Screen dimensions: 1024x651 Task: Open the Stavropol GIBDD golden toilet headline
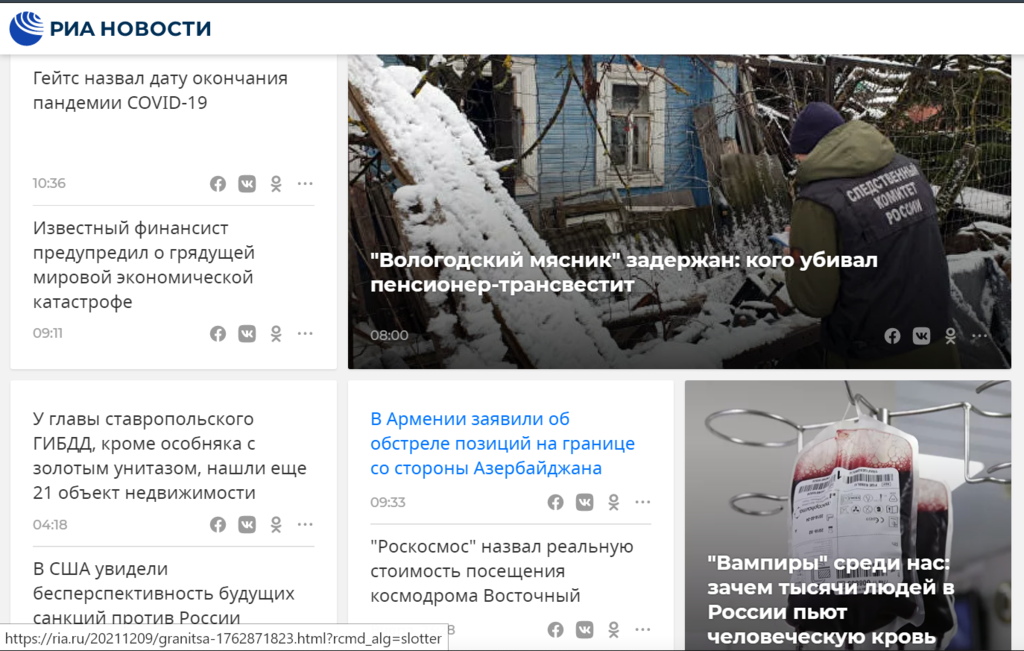point(170,456)
